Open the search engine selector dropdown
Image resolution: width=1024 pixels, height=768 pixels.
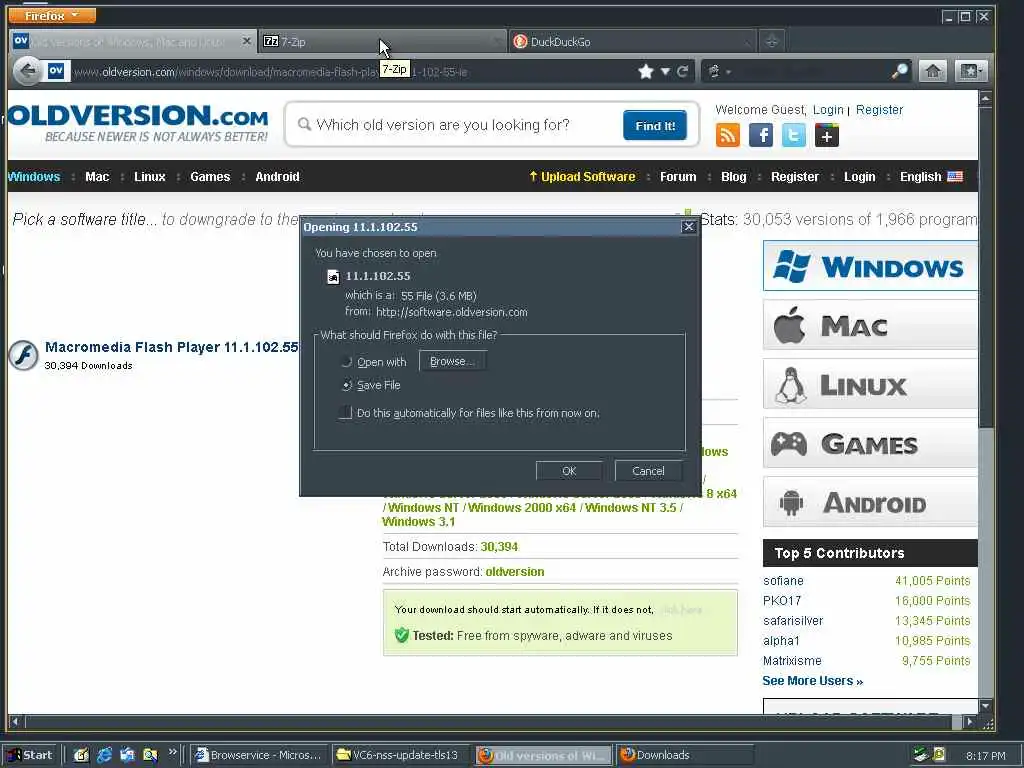(x=718, y=71)
